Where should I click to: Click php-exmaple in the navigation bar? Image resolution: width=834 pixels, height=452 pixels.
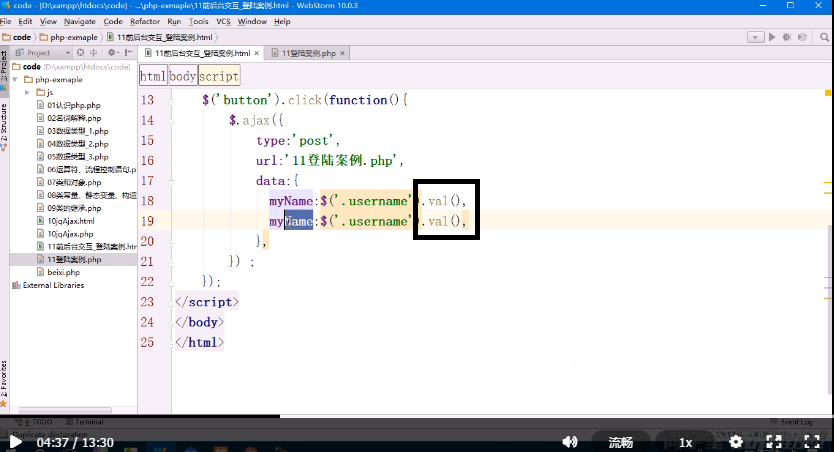pyautogui.click(x=69, y=37)
